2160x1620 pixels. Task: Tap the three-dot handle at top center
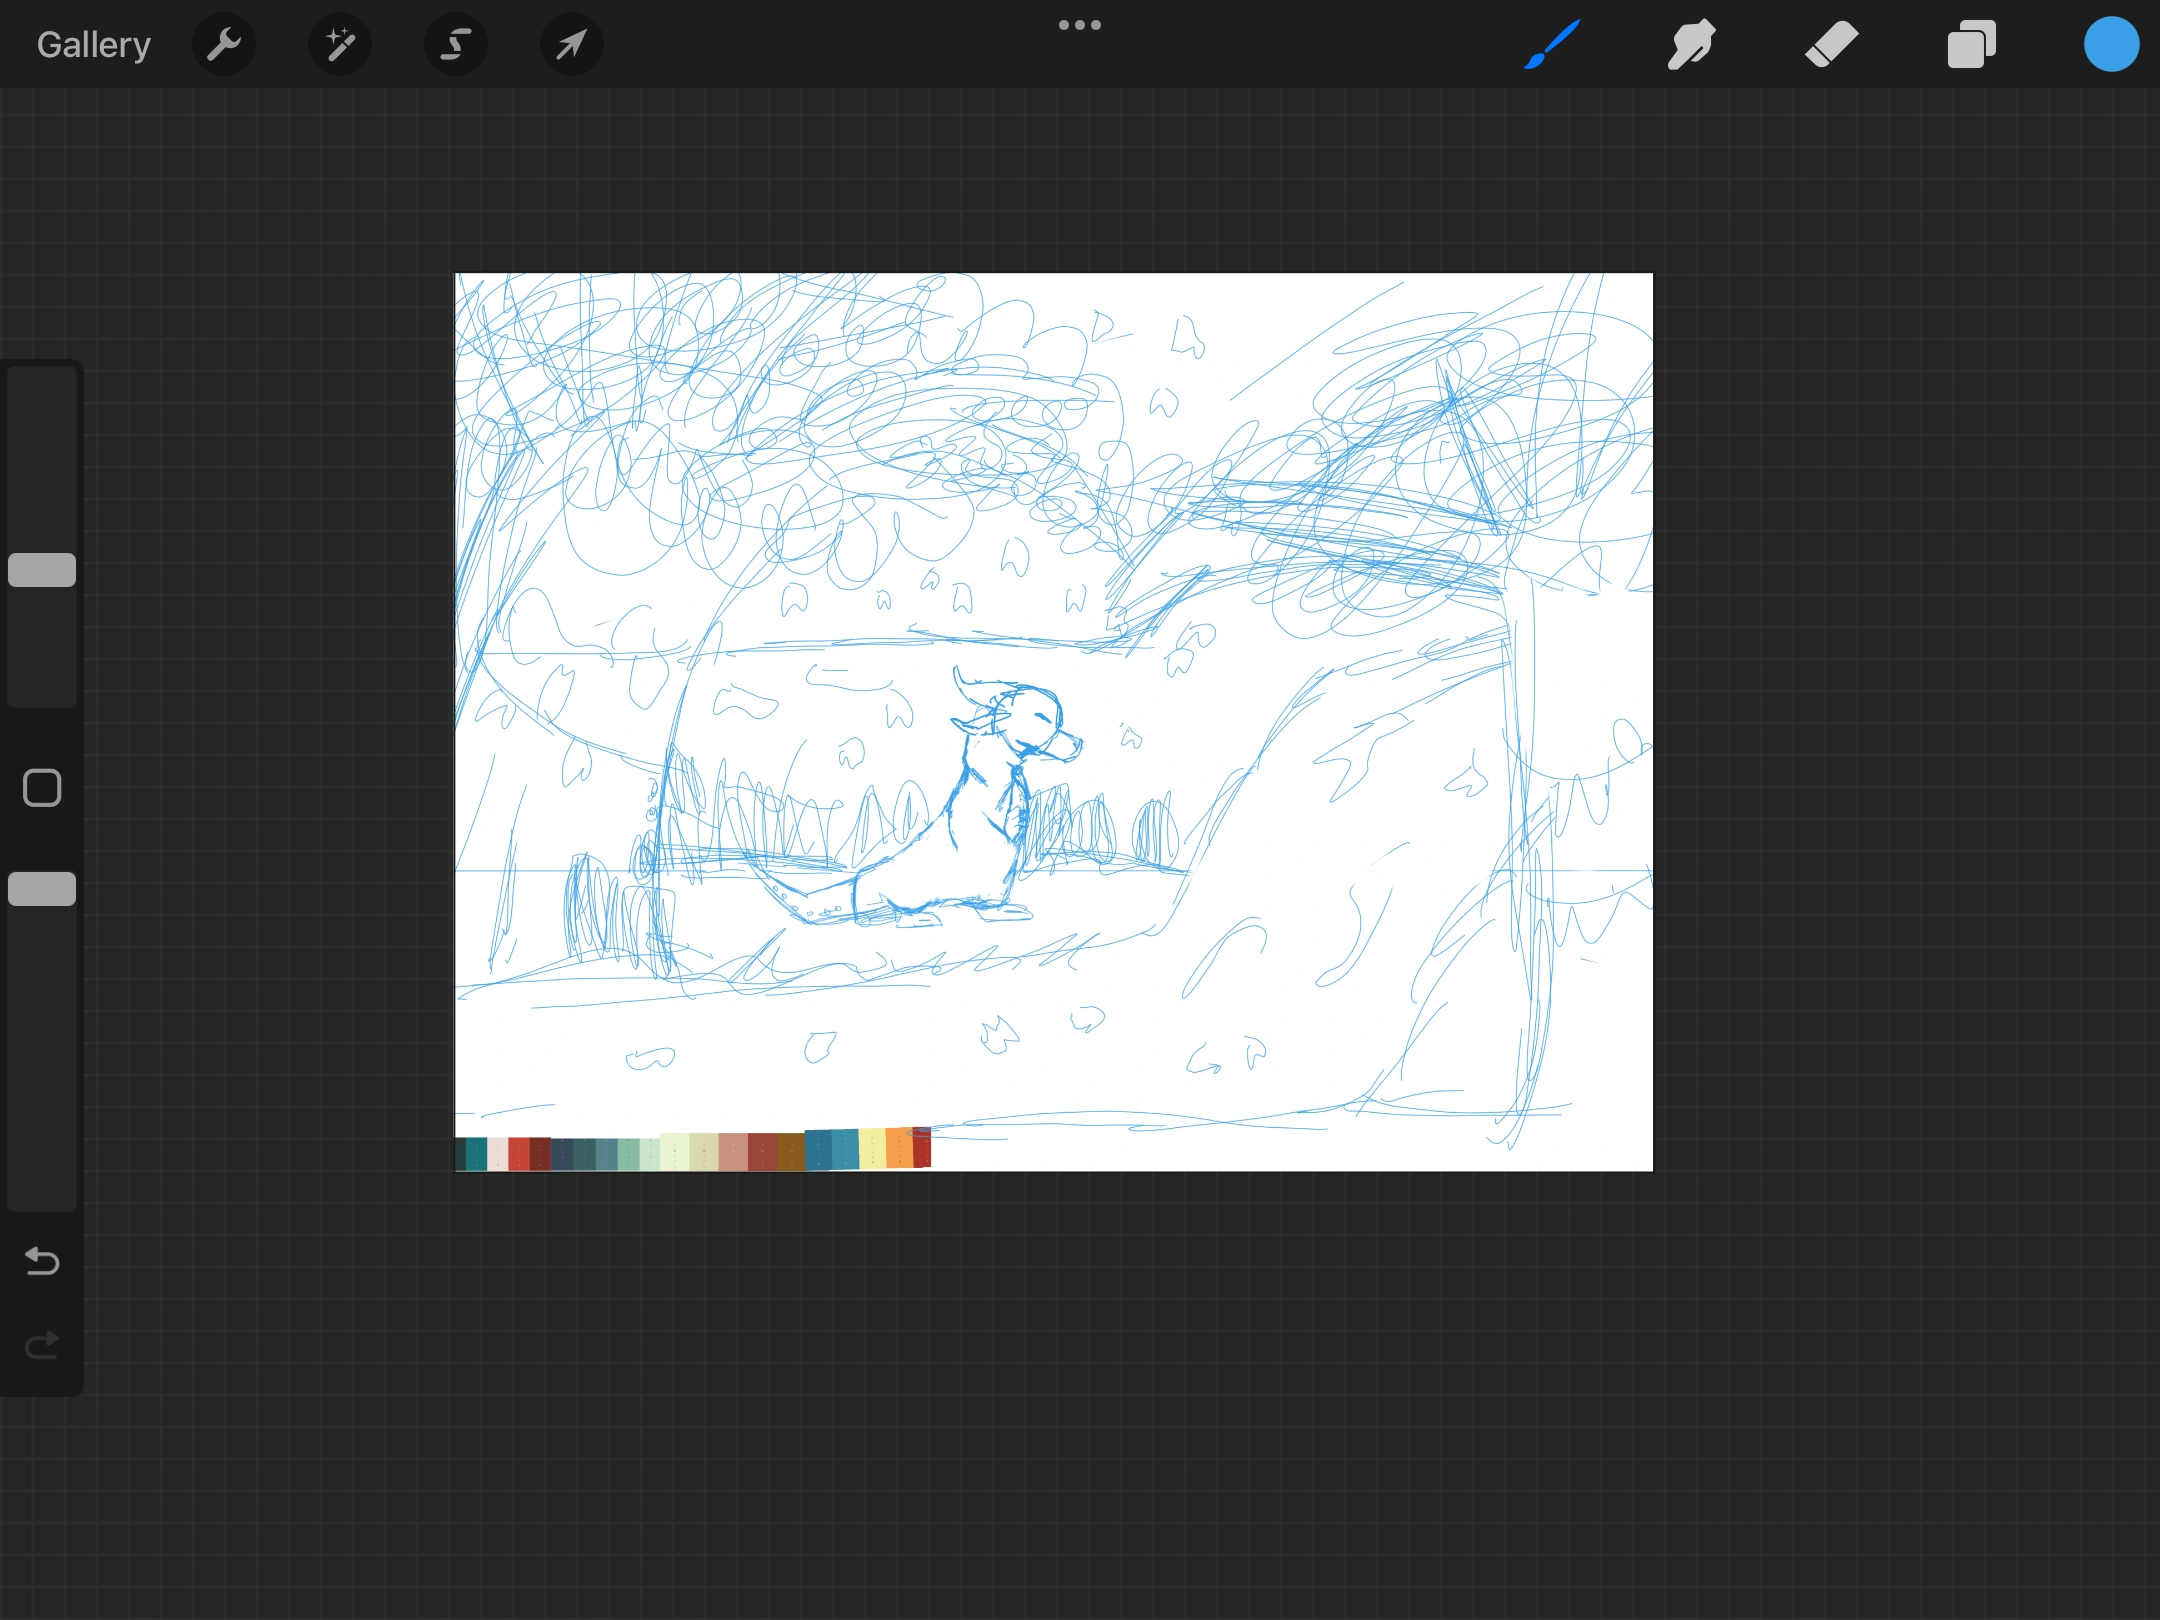click(1080, 24)
